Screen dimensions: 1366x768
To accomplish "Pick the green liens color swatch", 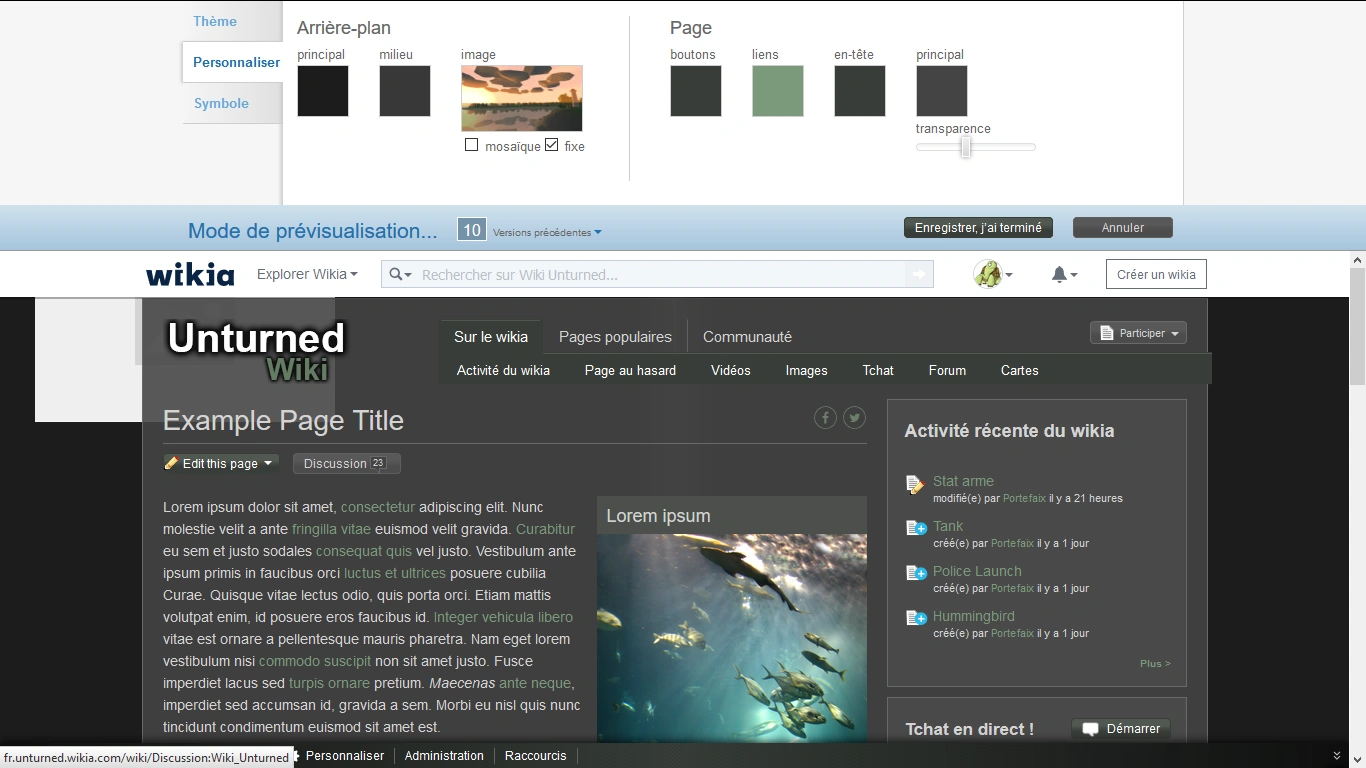I will coord(778,91).
